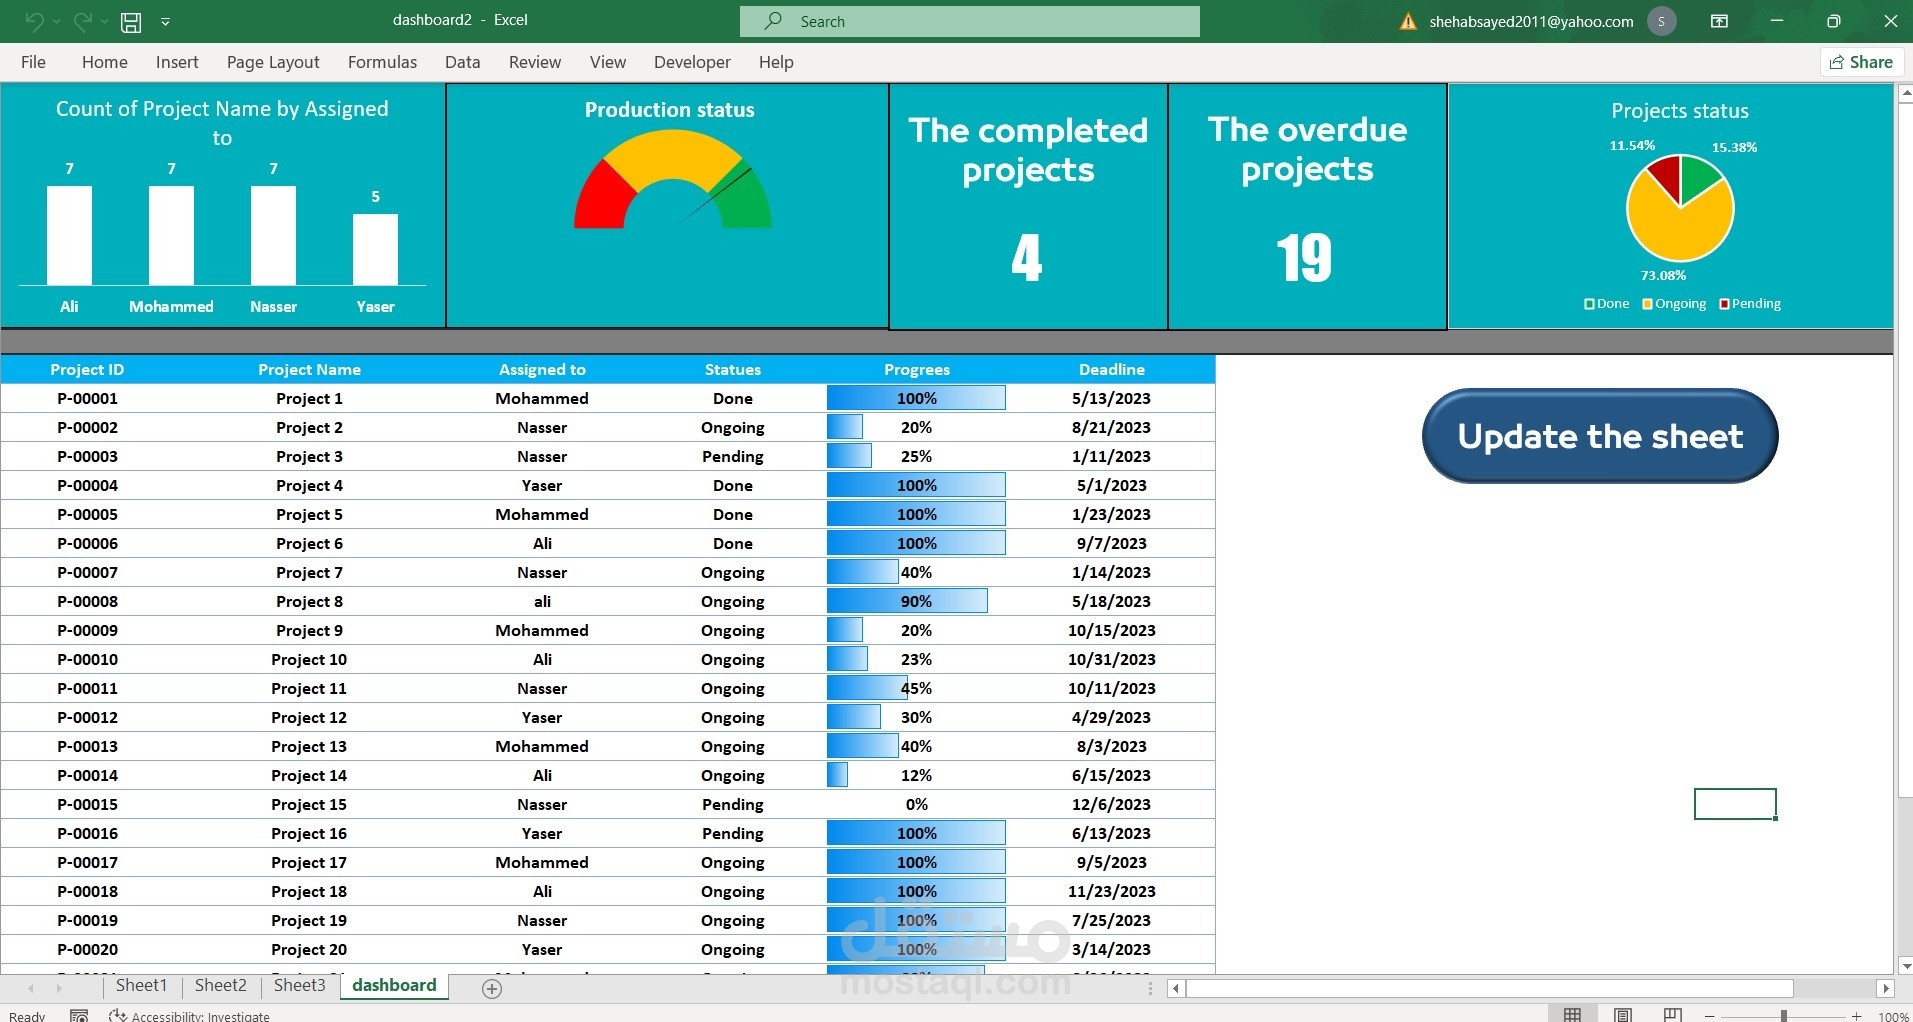The image size is (1913, 1022).
Task: Click the Share button
Action: [1860, 62]
